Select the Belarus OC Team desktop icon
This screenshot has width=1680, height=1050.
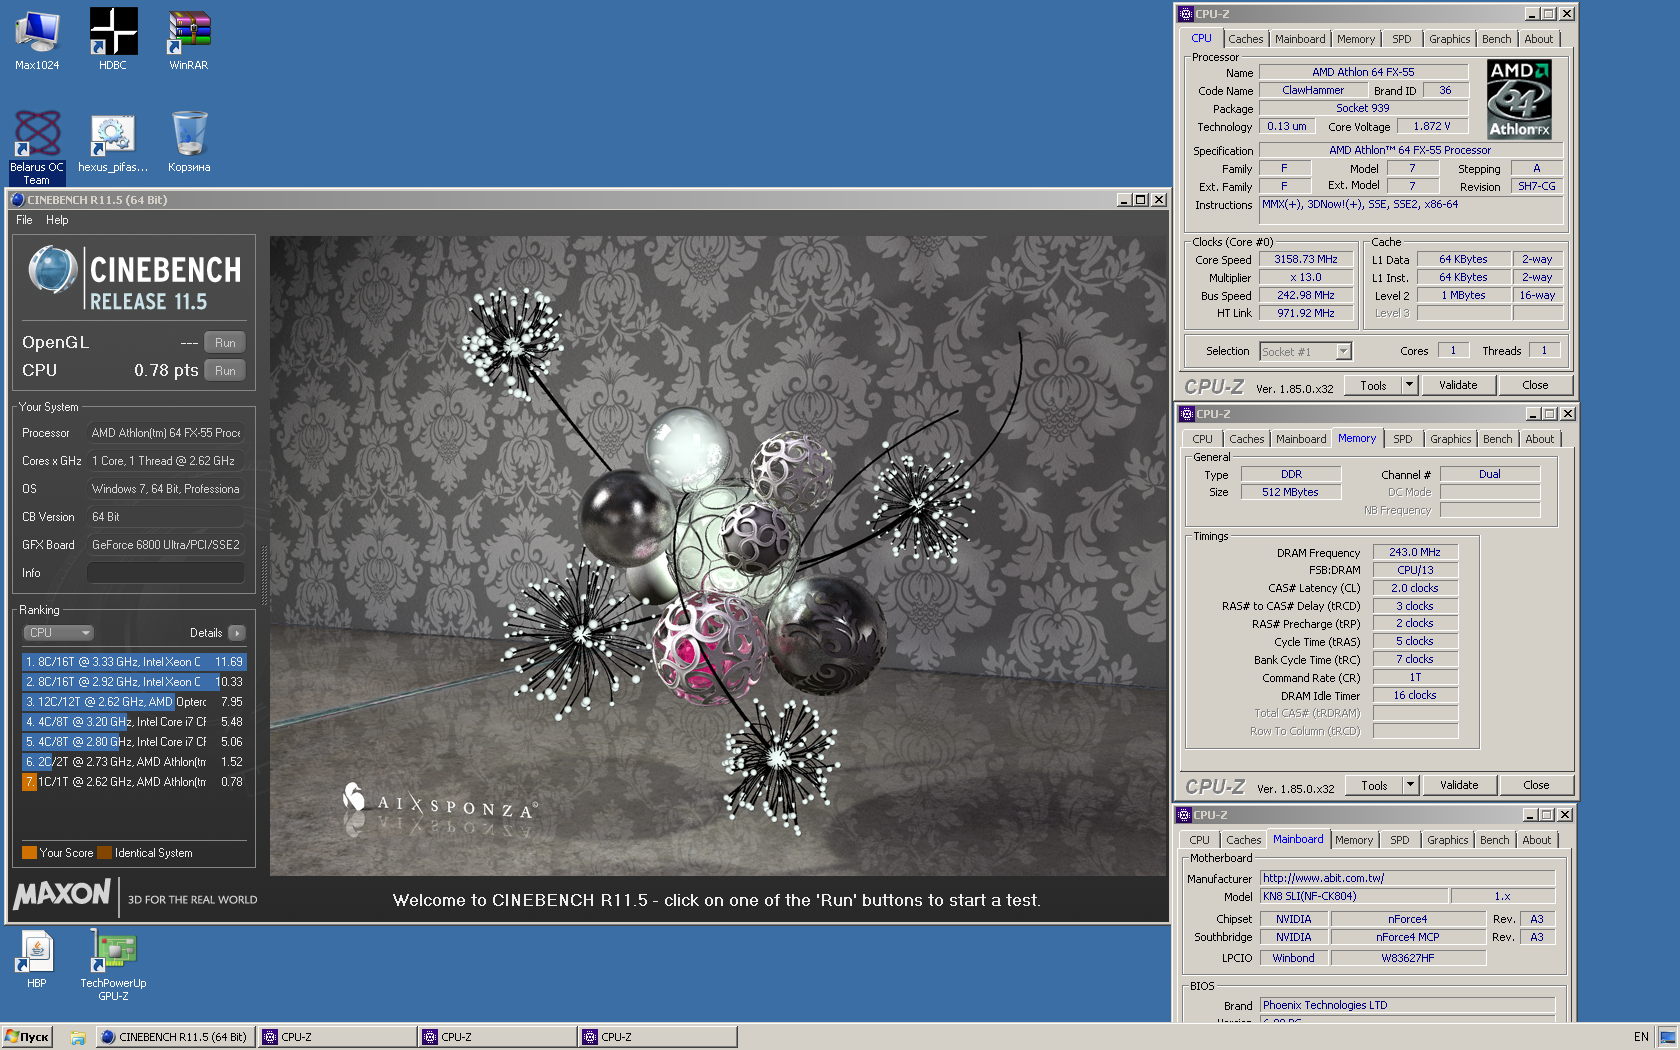37,148
